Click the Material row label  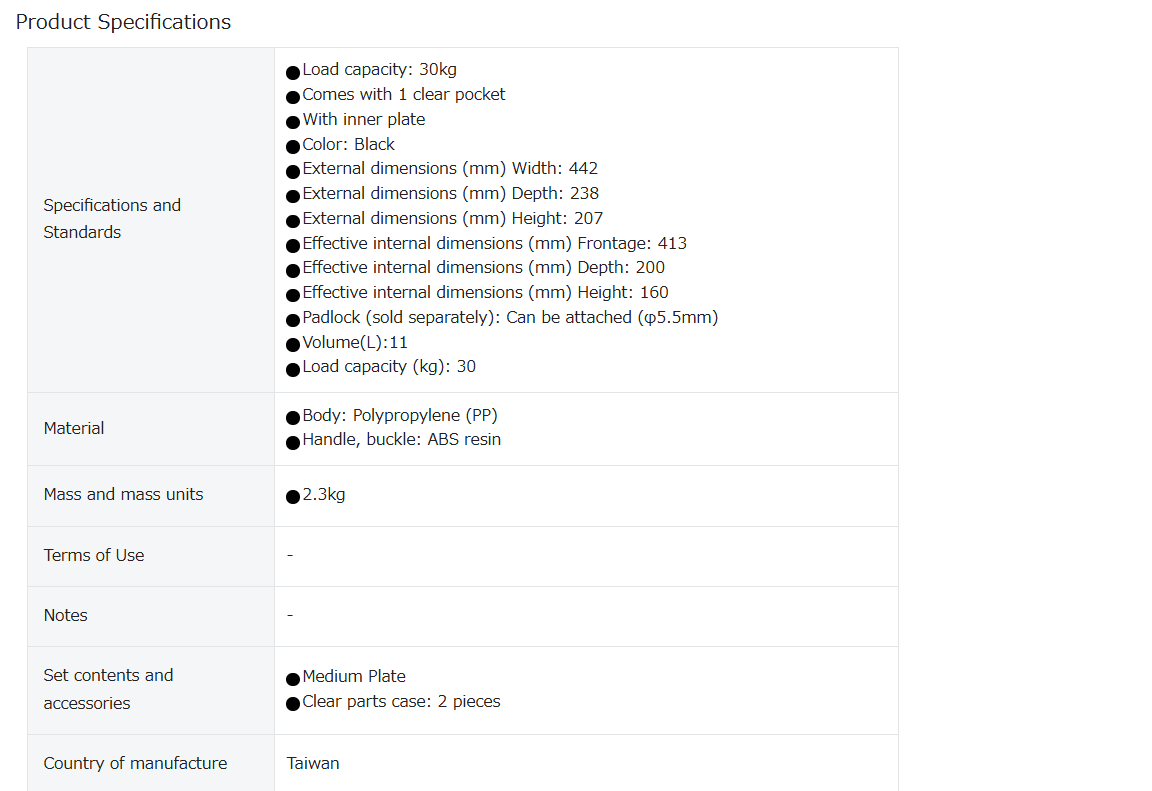(x=73, y=428)
